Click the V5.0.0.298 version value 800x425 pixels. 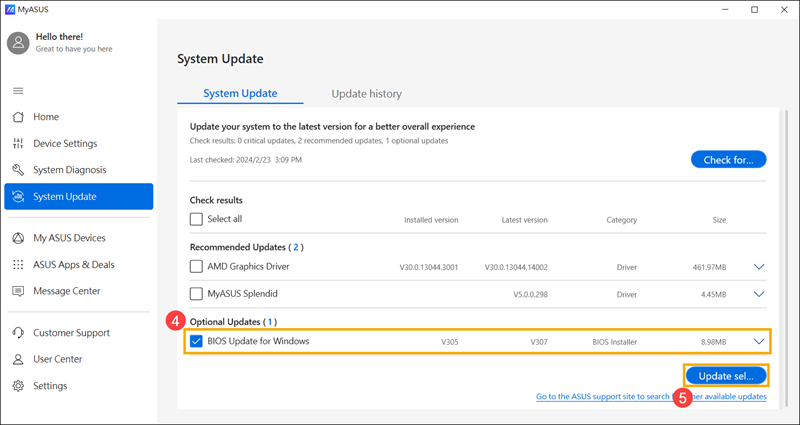531,294
